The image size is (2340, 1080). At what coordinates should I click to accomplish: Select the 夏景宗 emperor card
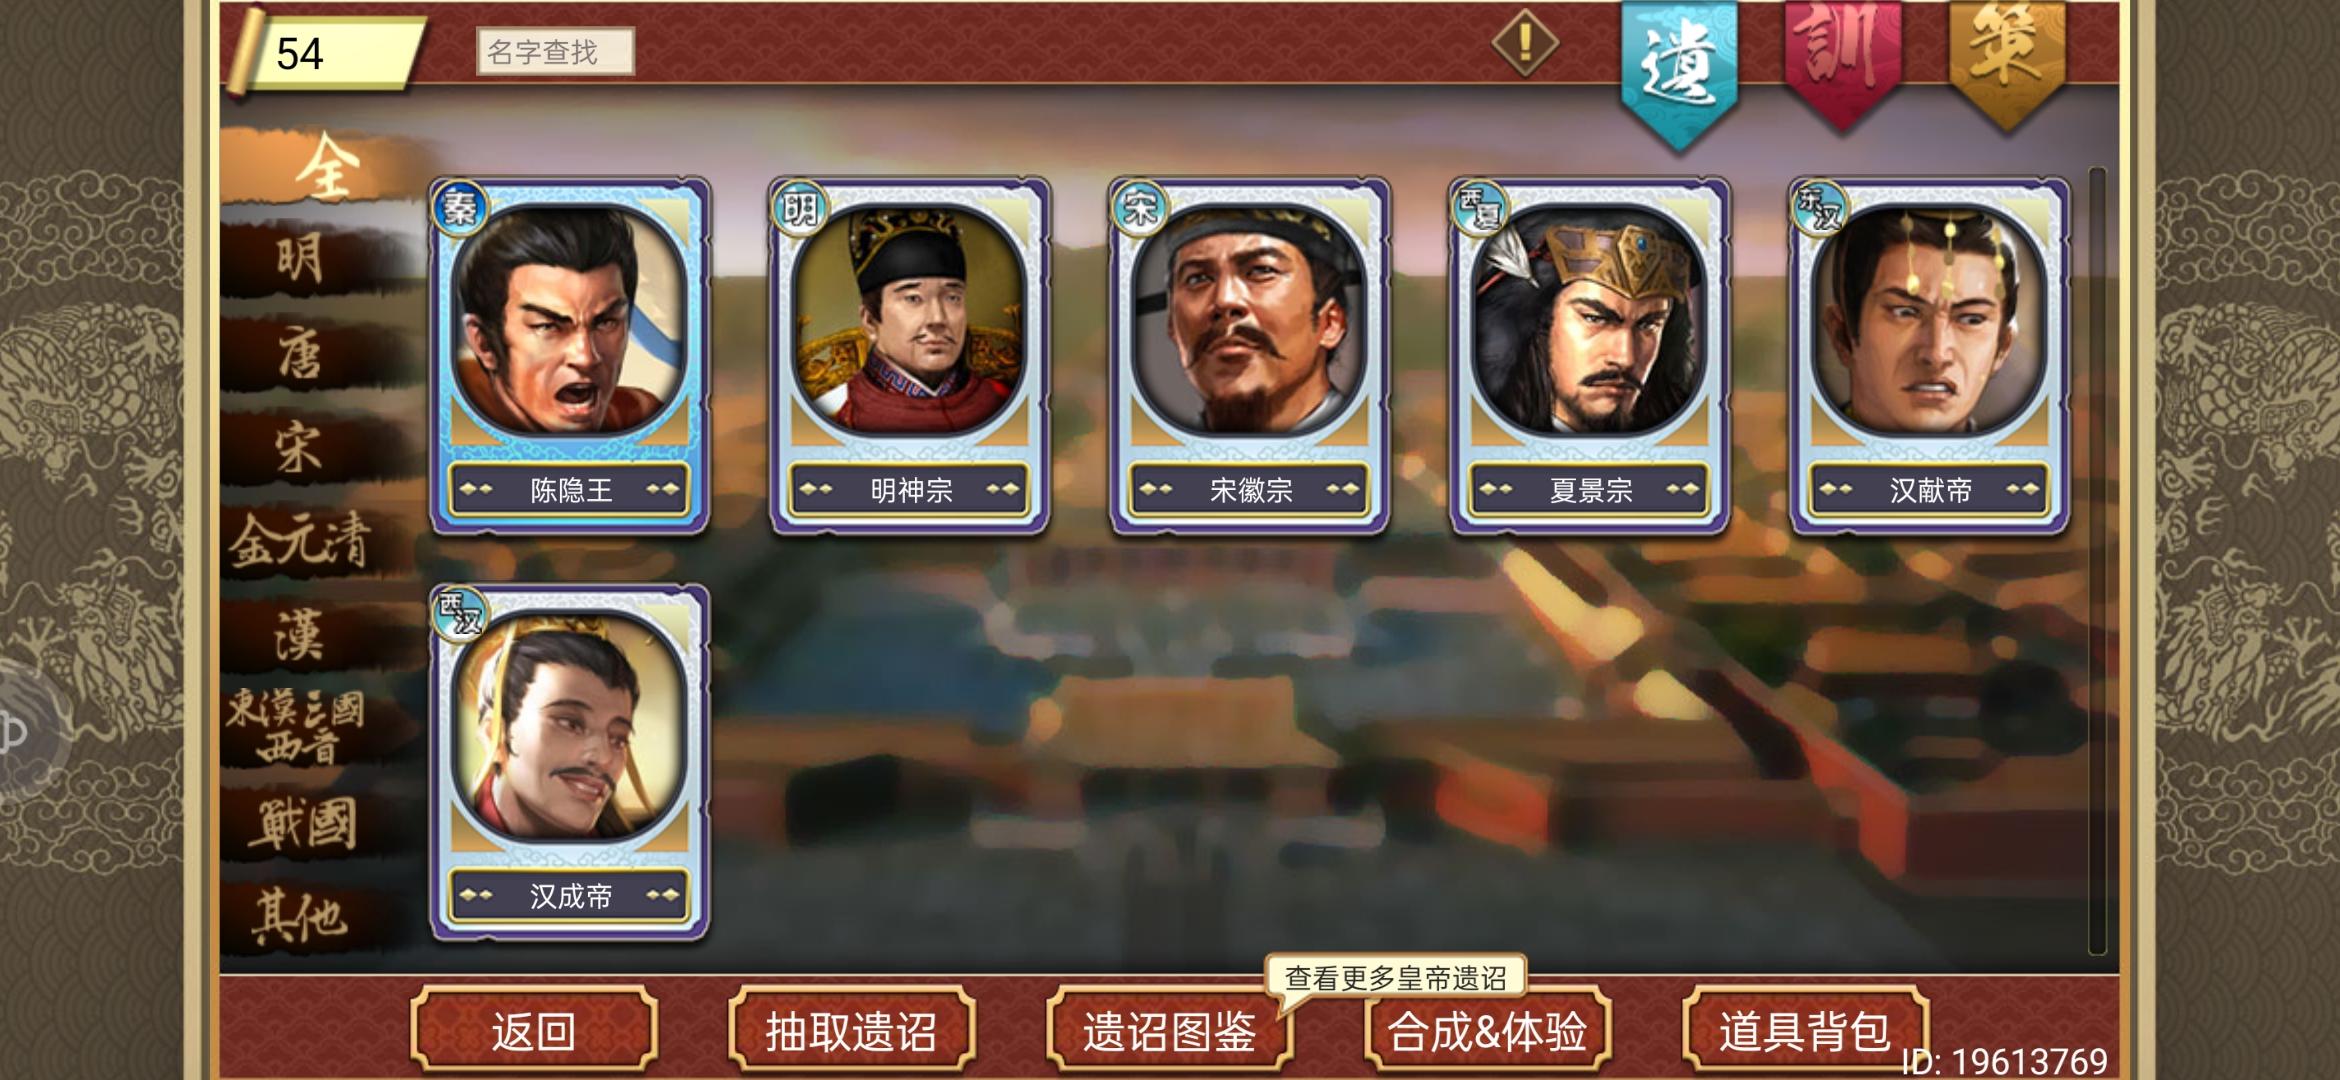1590,355
